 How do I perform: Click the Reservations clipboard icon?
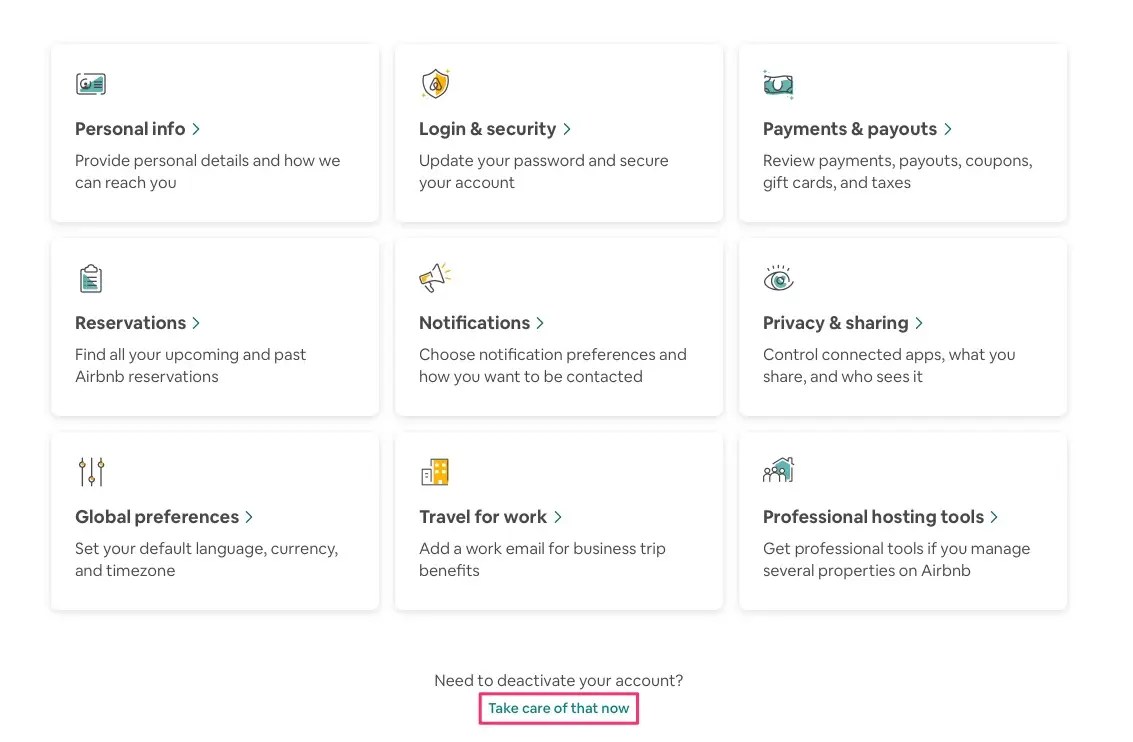90,278
